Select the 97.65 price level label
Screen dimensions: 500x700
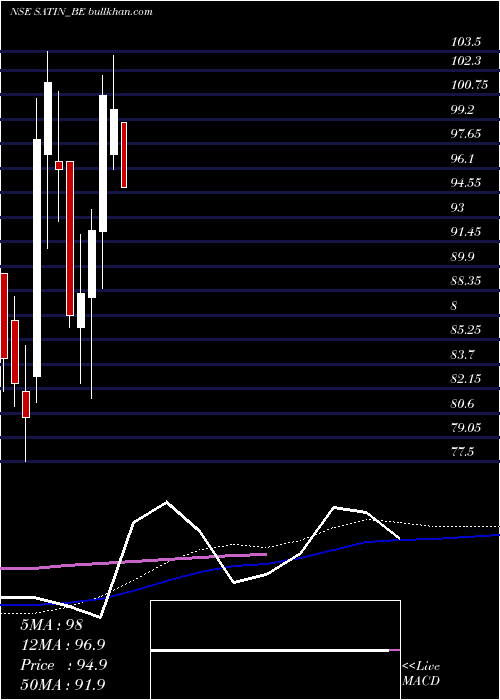(466, 133)
